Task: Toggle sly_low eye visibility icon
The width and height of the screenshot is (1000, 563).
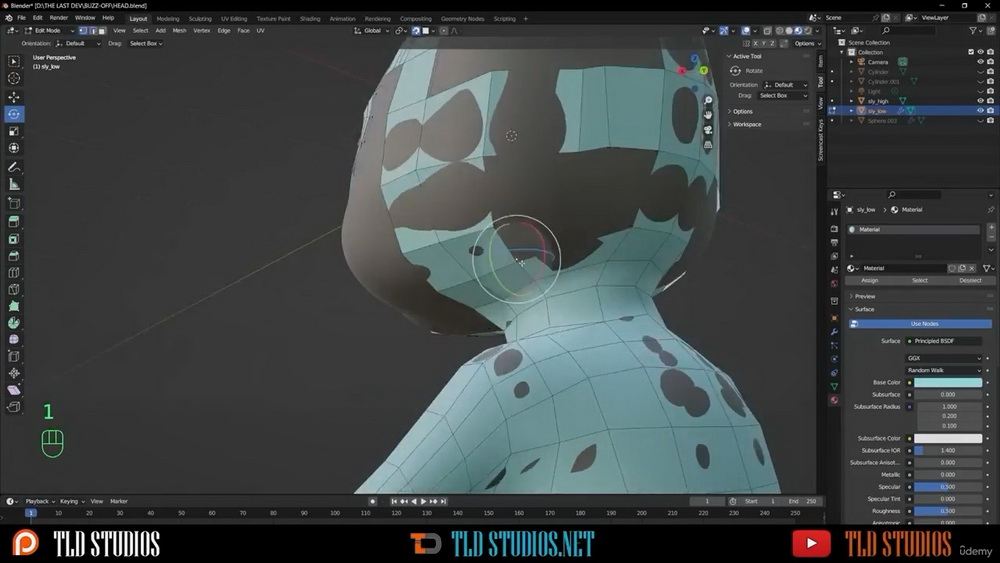Action: point(980,110)
